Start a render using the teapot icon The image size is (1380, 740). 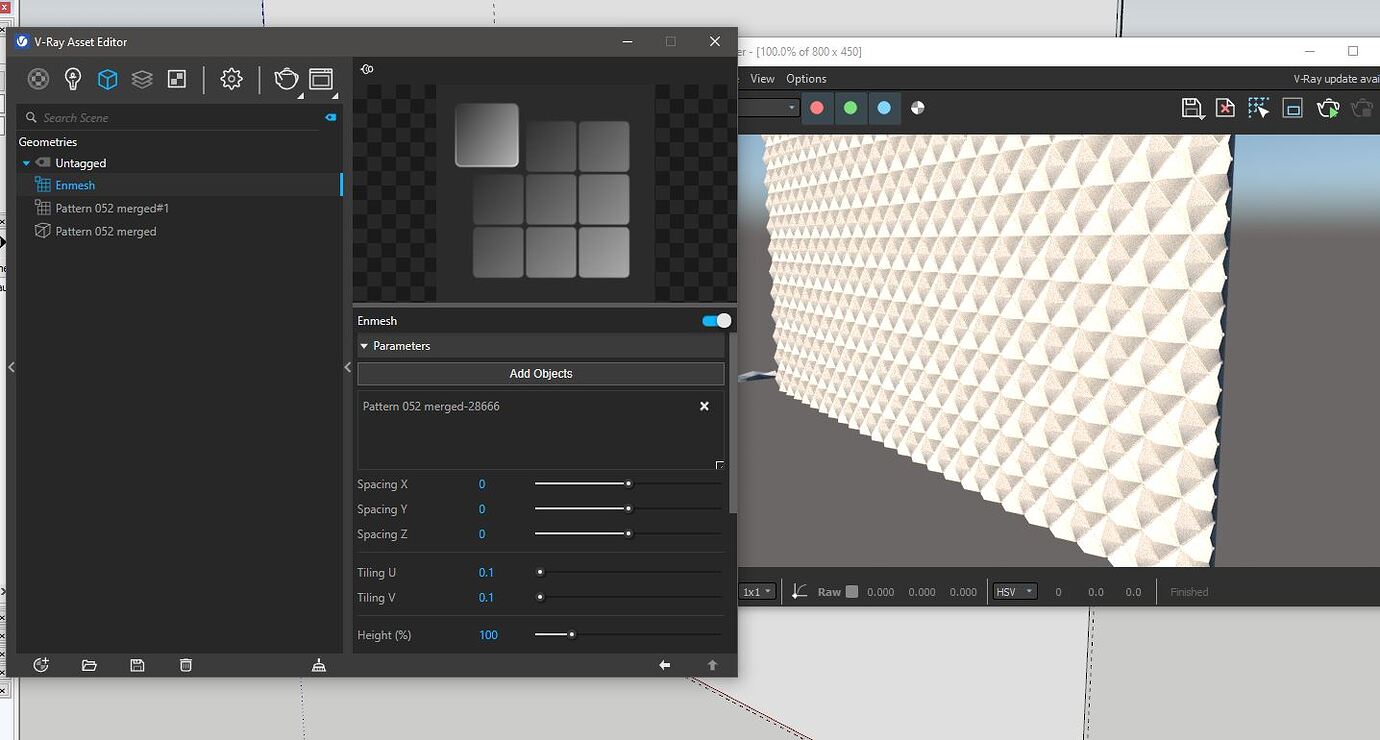pos(286,79)
